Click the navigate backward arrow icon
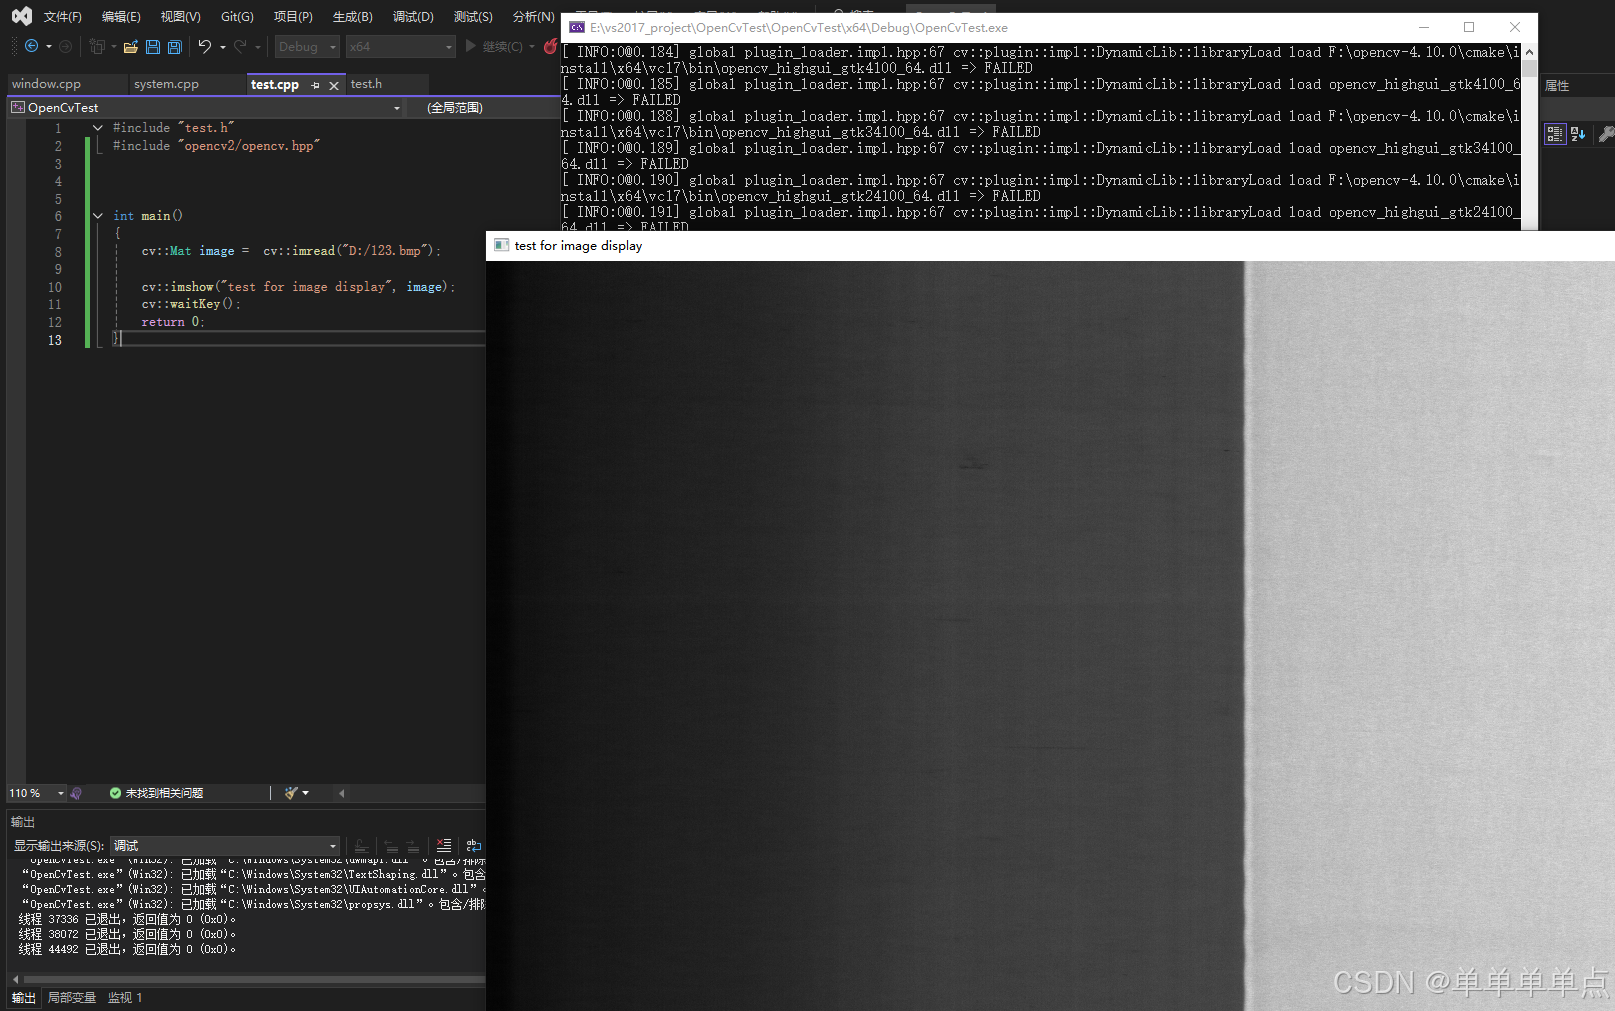 32,46
